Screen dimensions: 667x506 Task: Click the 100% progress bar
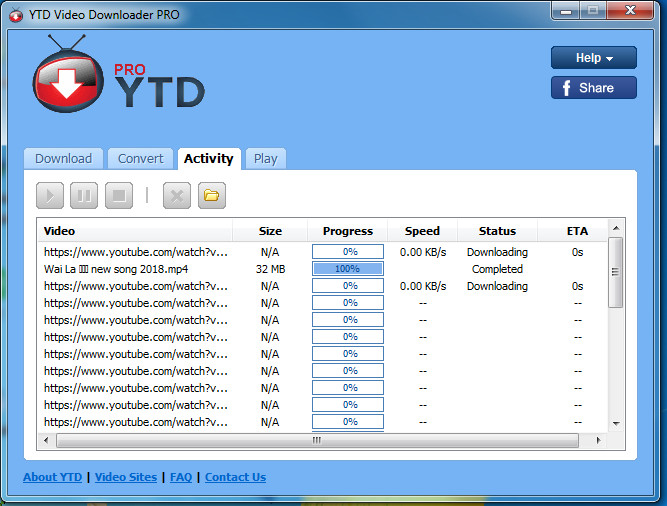click(348, 269)
